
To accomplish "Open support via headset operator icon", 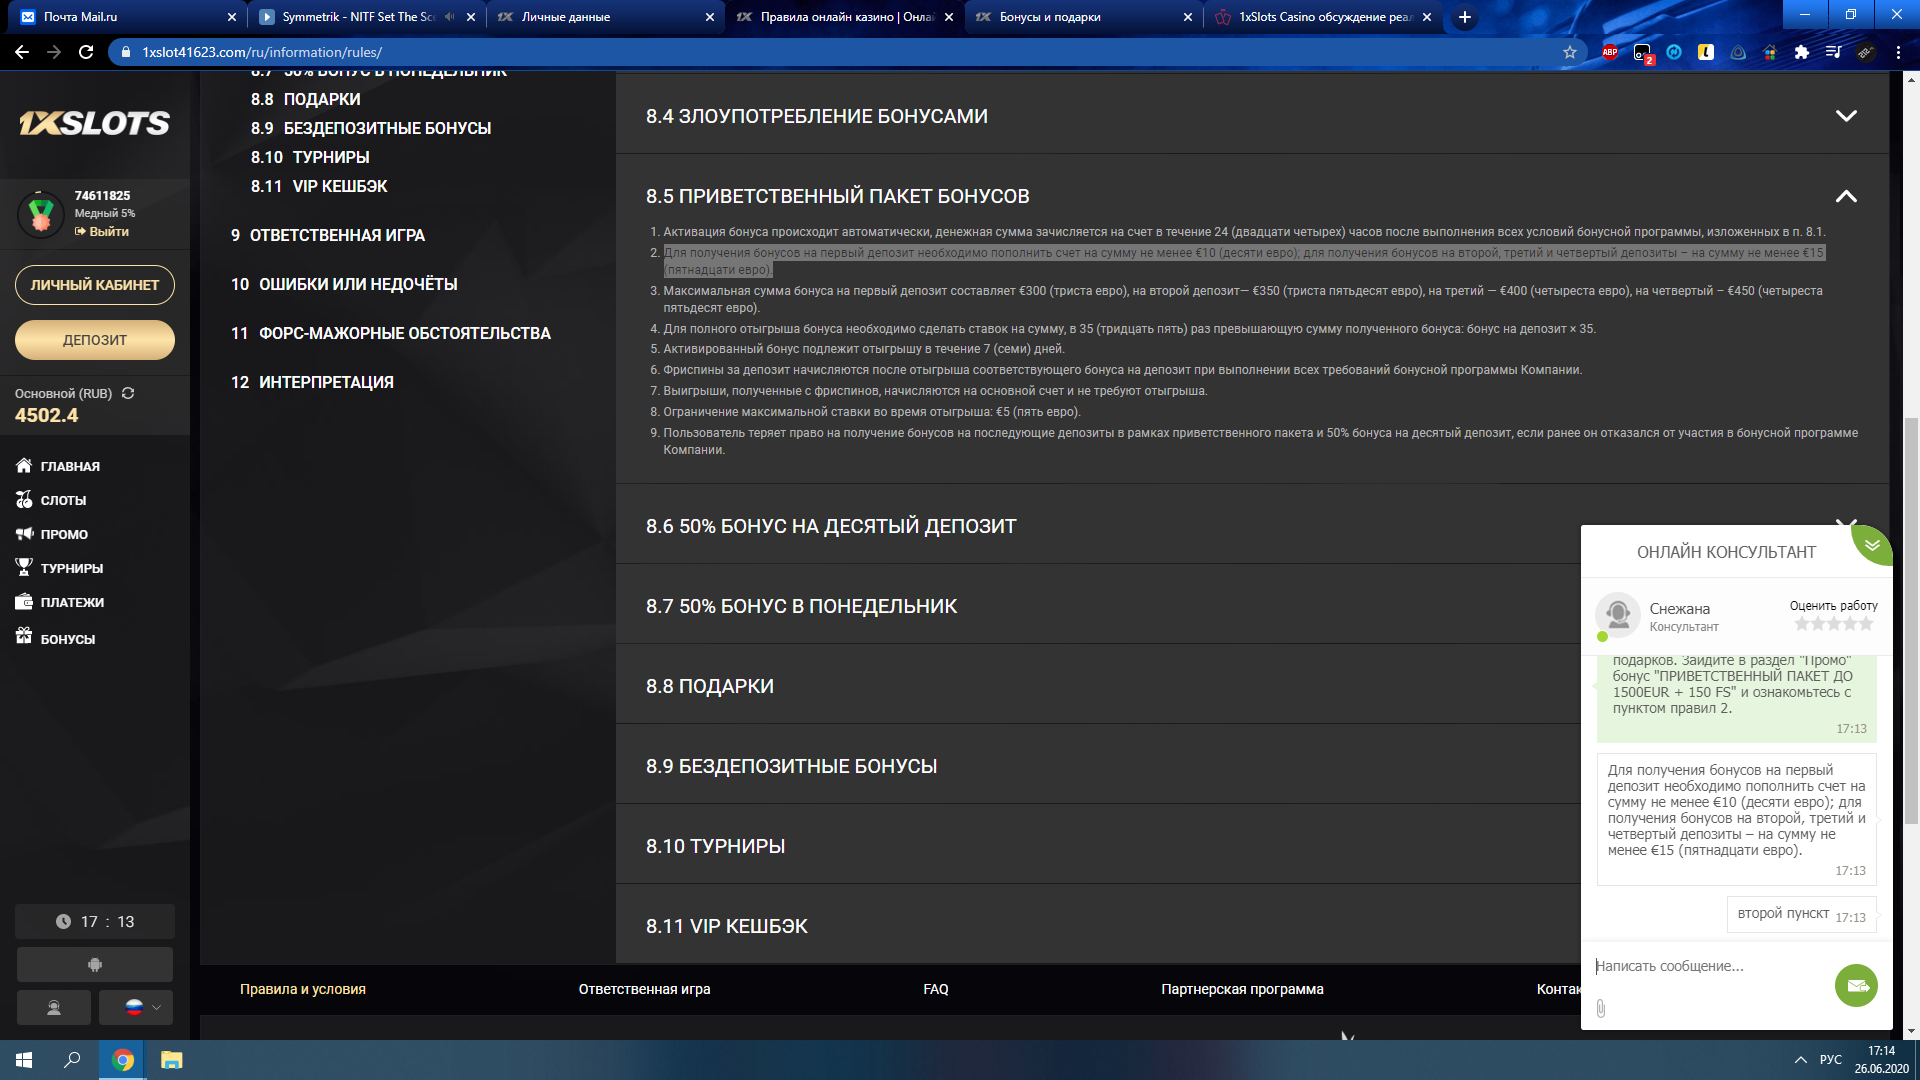I will [x=54, y=1007].
